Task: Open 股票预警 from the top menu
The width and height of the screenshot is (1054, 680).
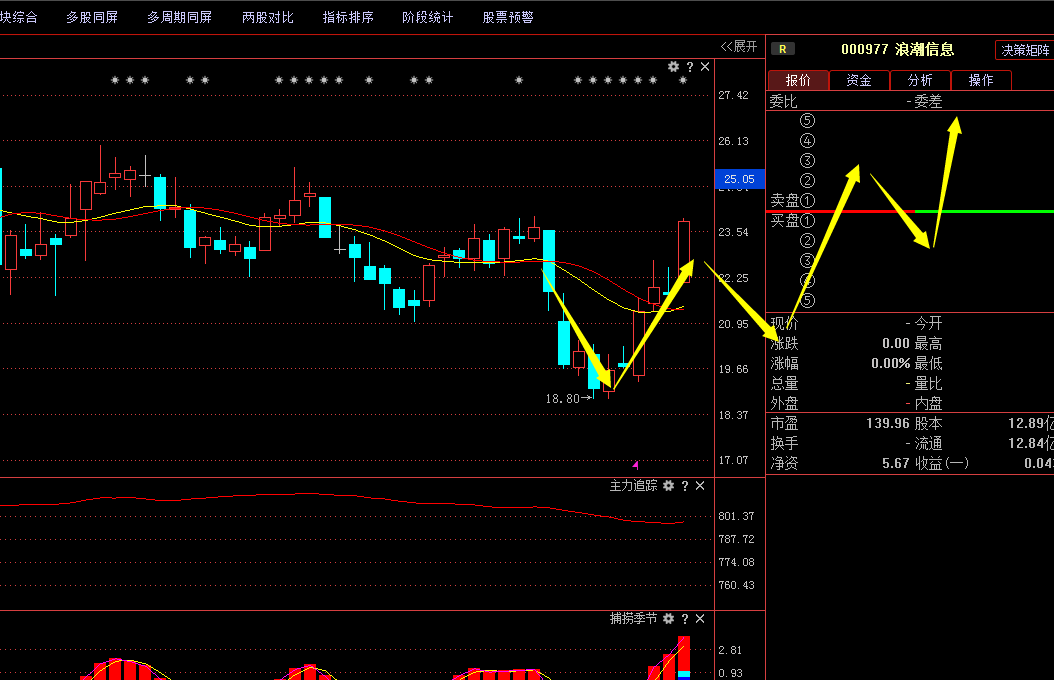Action: pos(508,17)
